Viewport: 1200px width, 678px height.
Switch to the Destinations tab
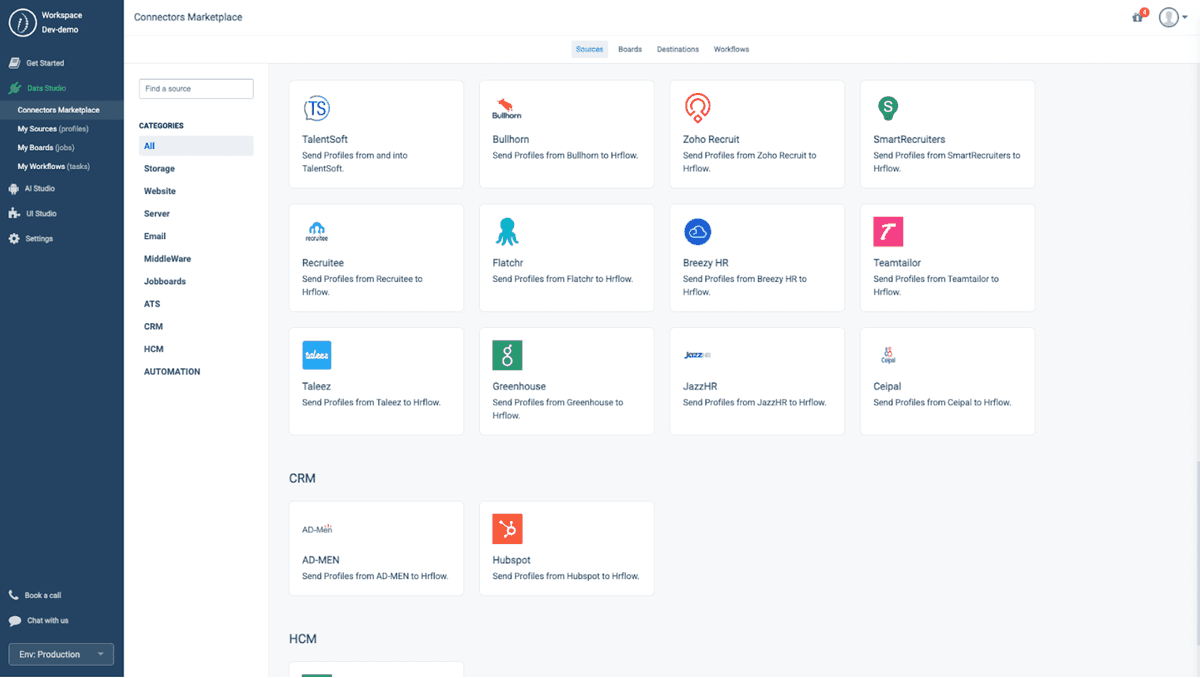pyautogui.click(x=677, y=48)
